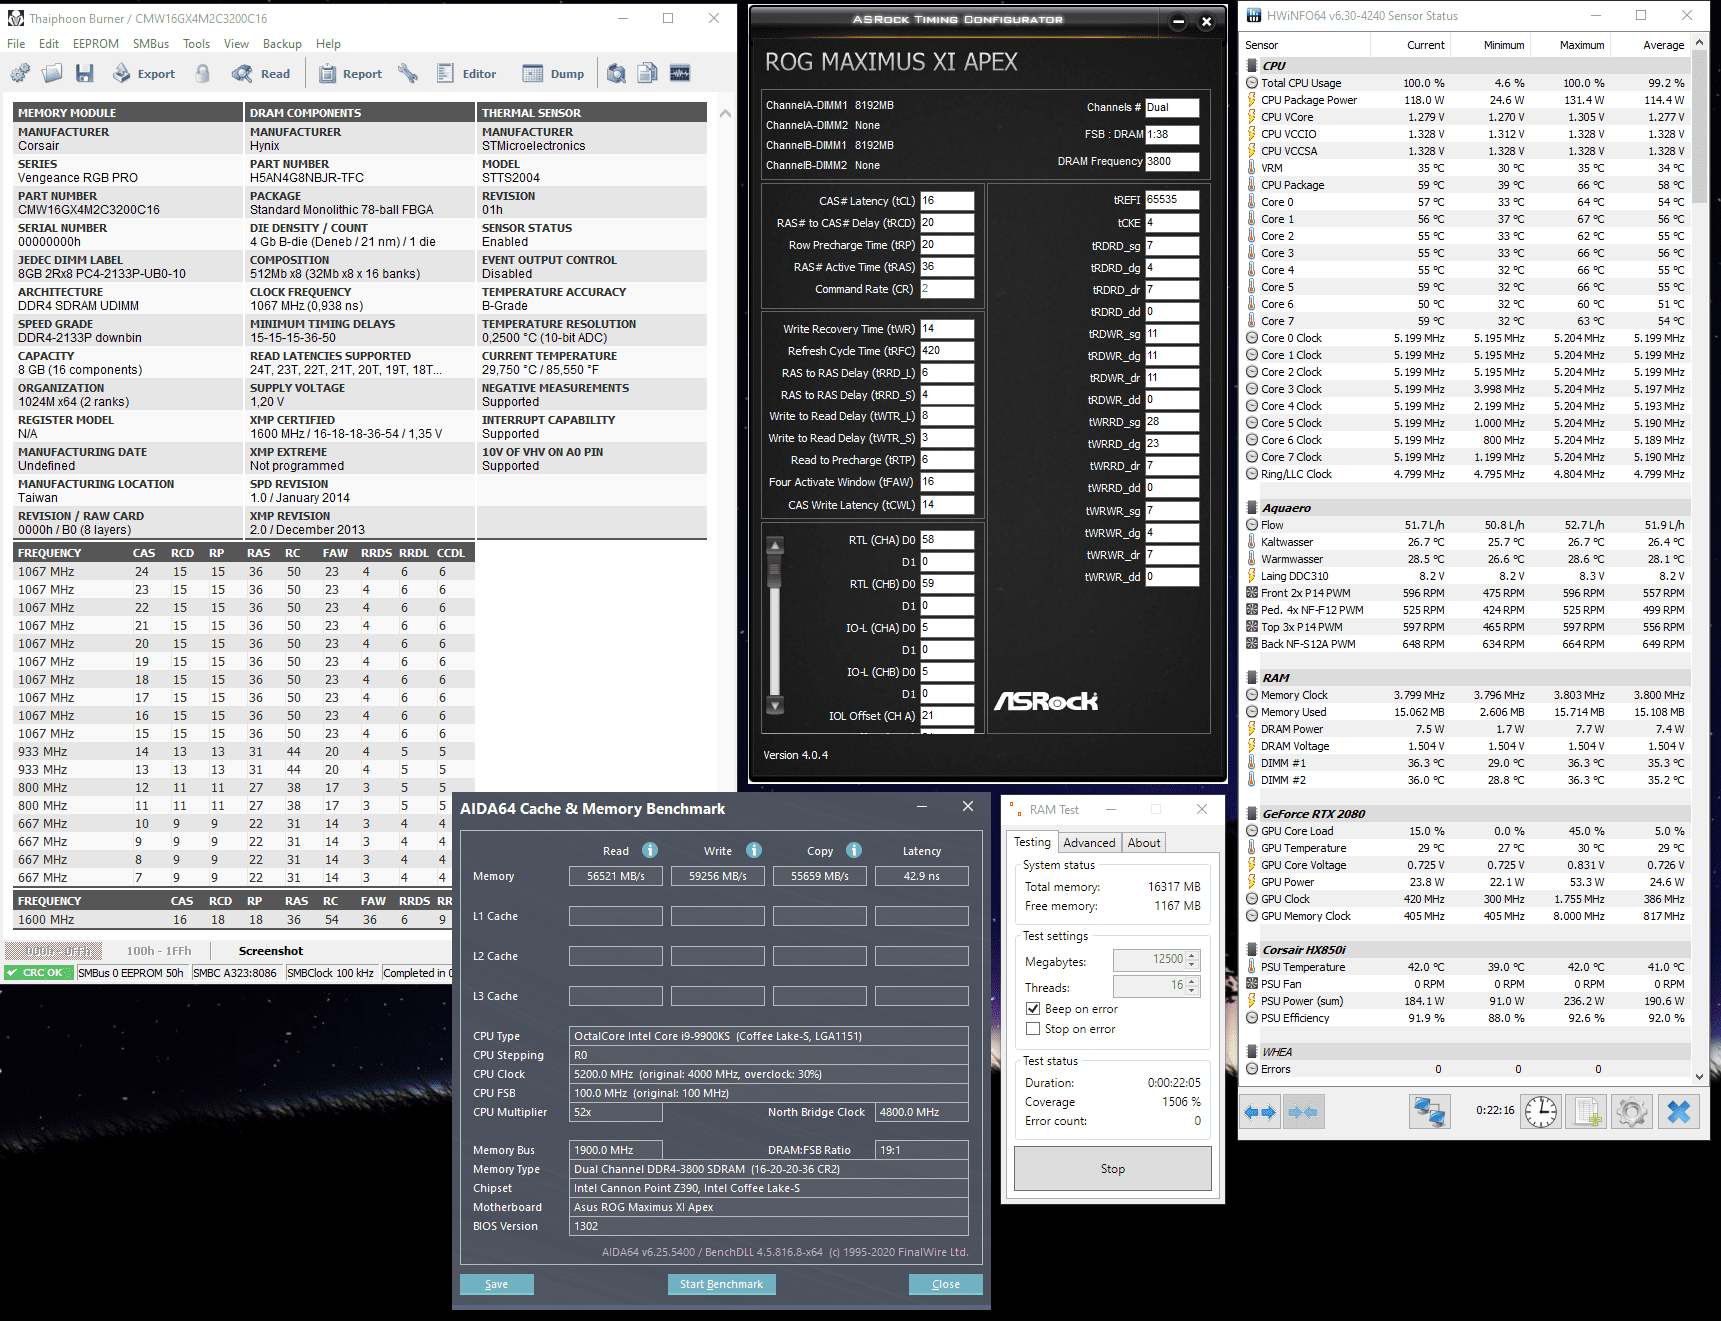Enable the Stop on error checkbox
Screen dimensions: 1721x1321
[x=1033, y=1029]
